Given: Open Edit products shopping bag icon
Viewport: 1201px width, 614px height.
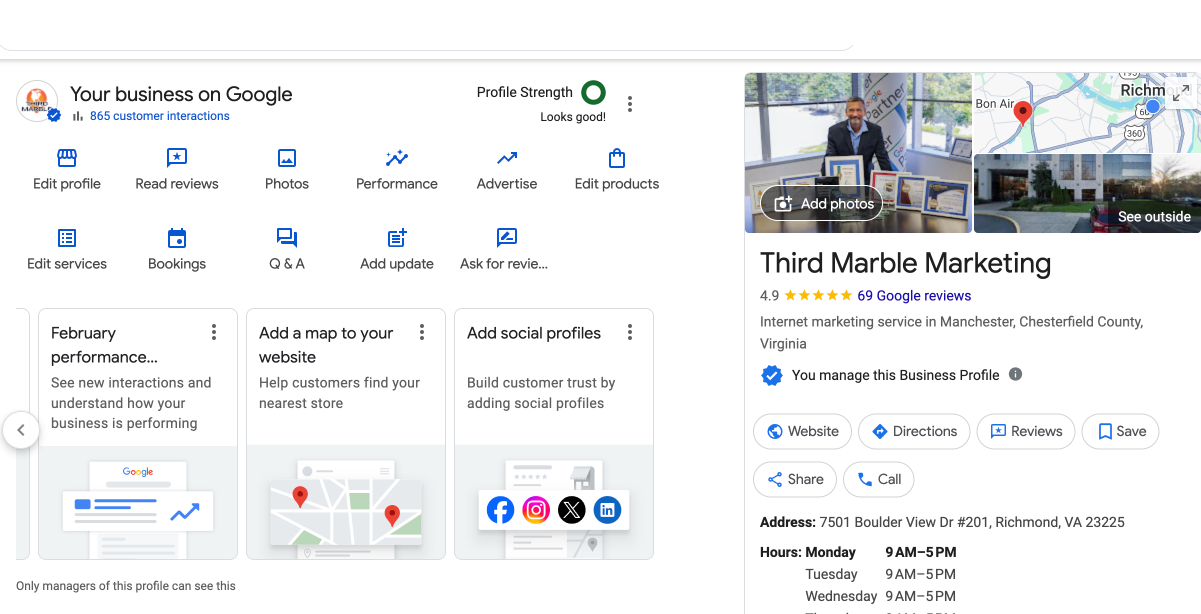Looking at the screenshot, I should pyautogui.click(x=617, y=158).
